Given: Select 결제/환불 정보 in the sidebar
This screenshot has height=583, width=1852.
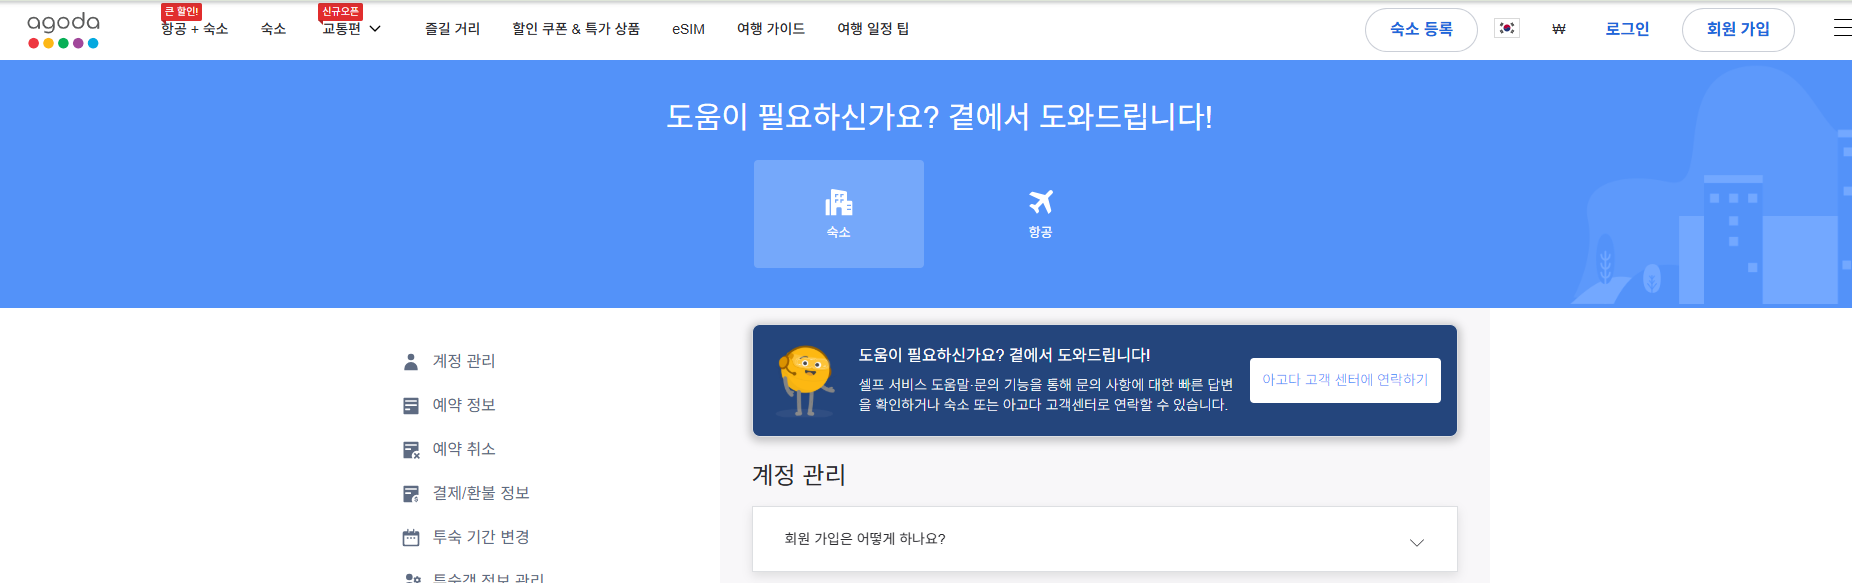Looking at the screenshot, I should click(x=481, y=493).
